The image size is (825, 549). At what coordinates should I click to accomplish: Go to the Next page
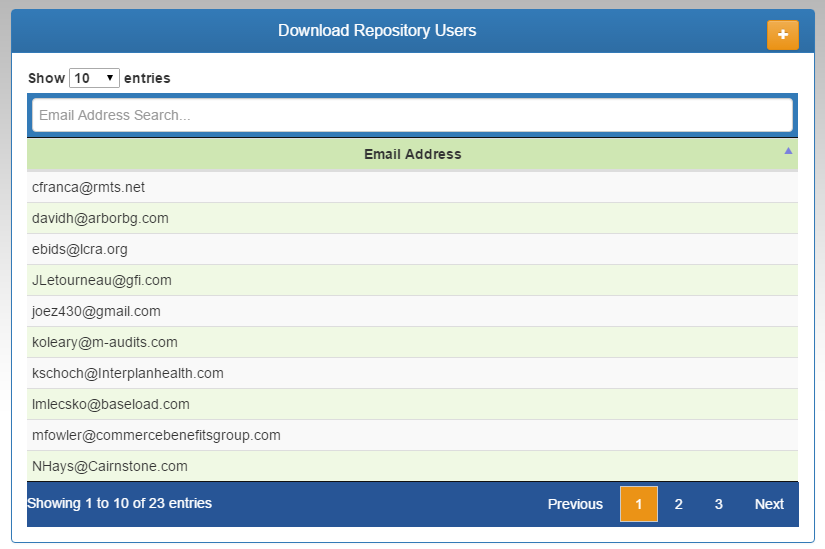(769, 504)
